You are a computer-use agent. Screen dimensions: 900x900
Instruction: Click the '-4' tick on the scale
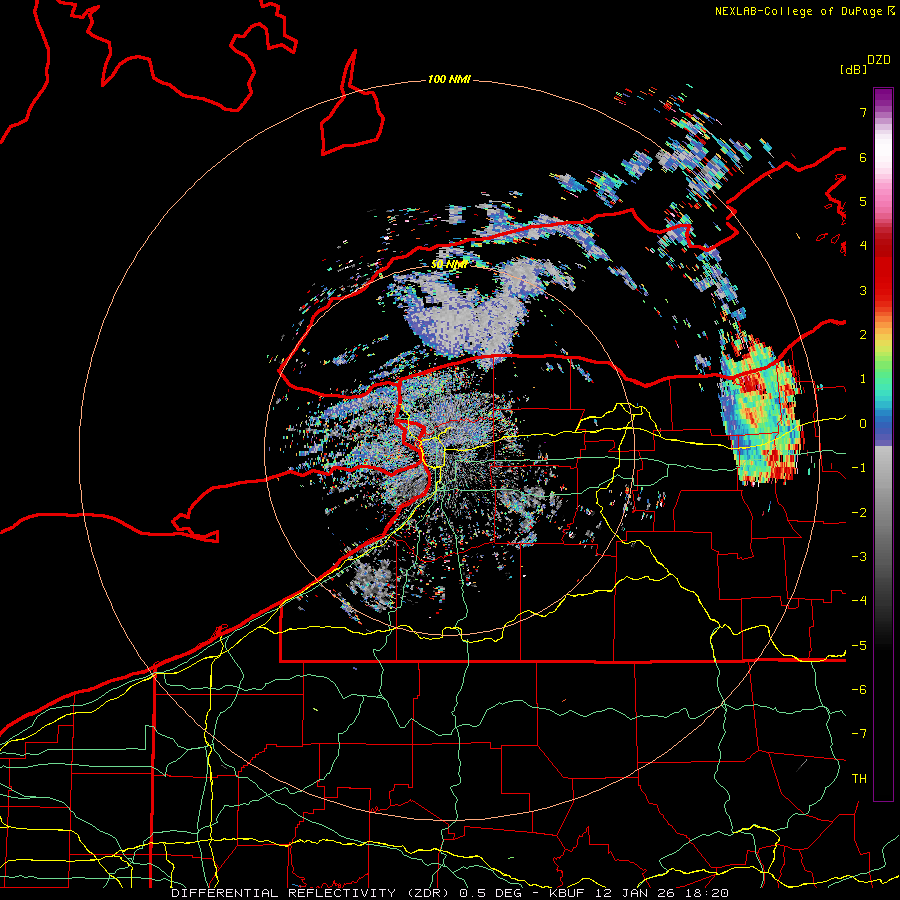click(859, 601)
